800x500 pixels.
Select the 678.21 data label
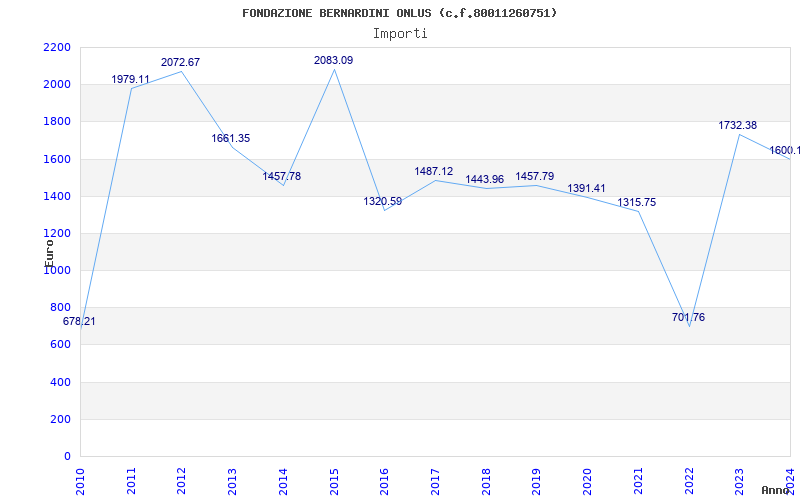79,321
